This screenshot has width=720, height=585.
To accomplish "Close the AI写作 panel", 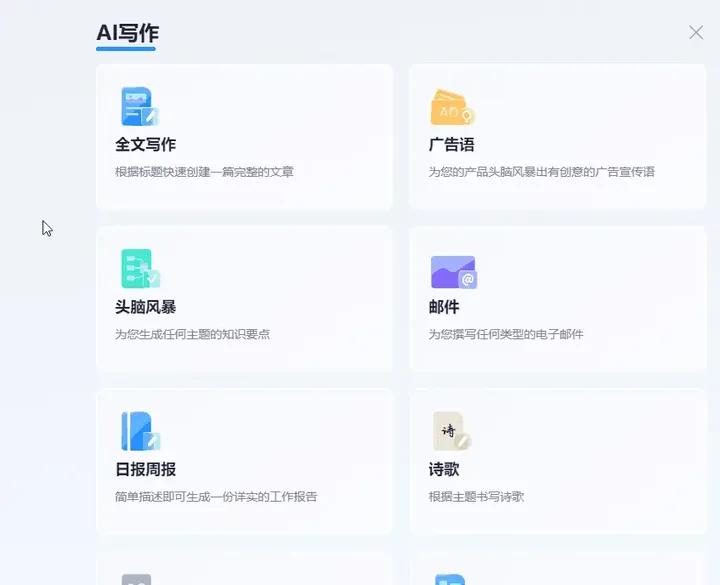I will [x=696, y=33].
